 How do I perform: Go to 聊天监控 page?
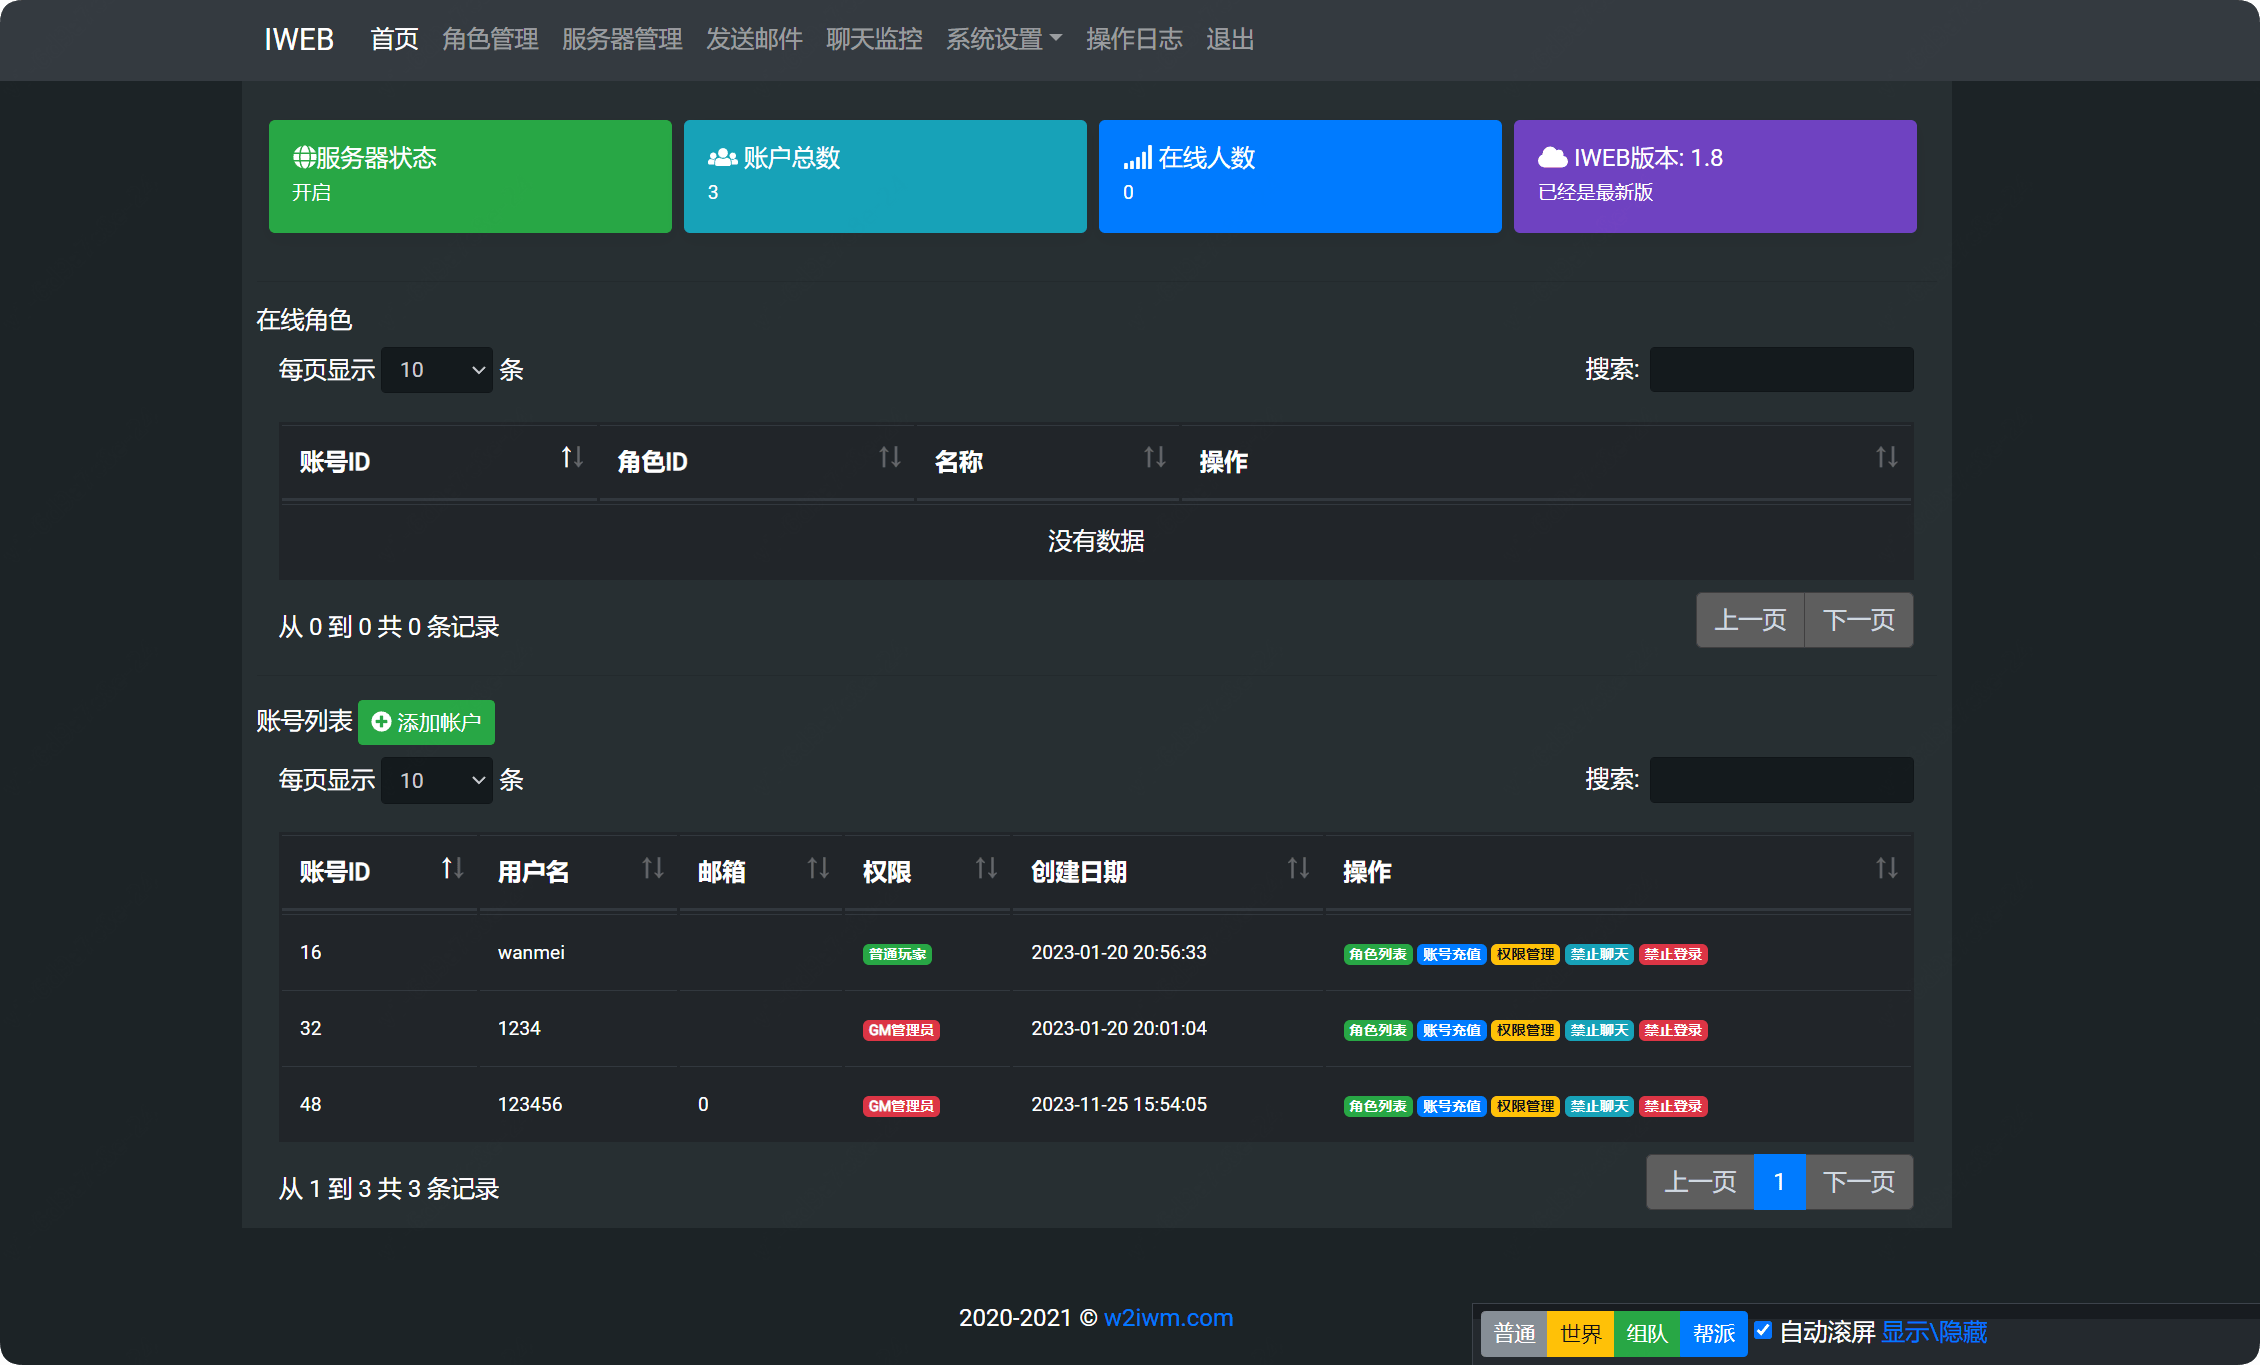[874, 39]
